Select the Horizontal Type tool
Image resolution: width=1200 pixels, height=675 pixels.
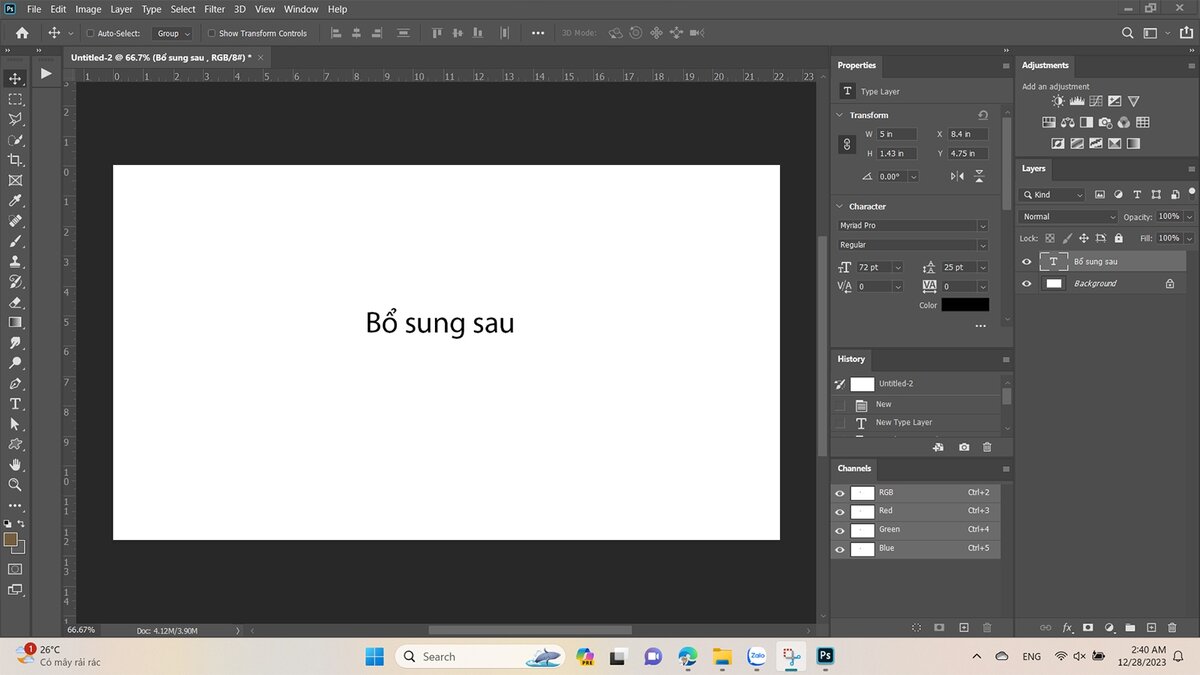(15, 404)
